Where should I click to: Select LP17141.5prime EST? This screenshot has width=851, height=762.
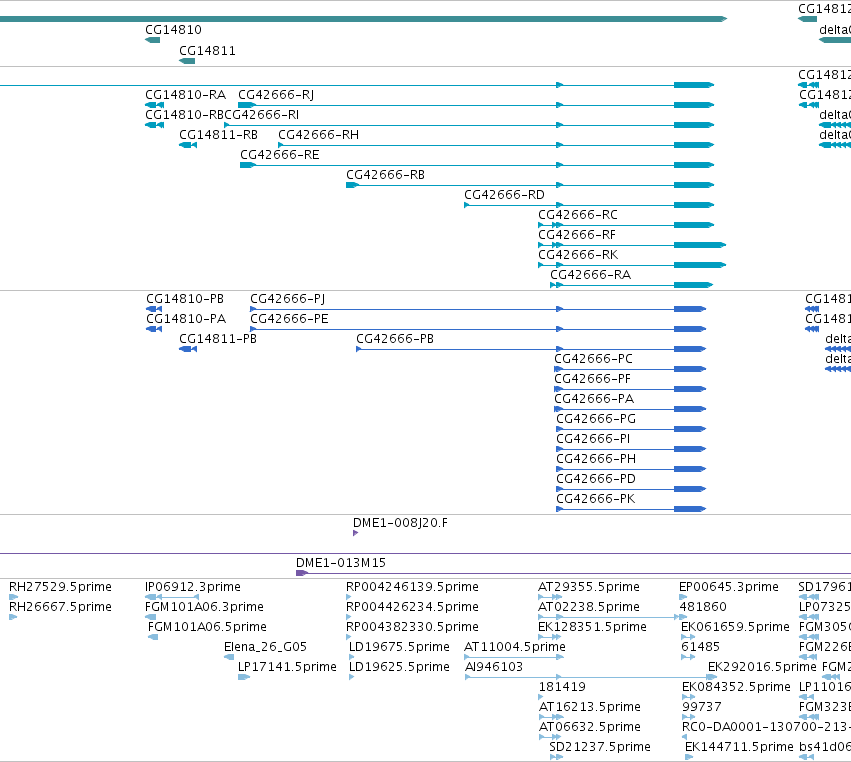(287, 668)
